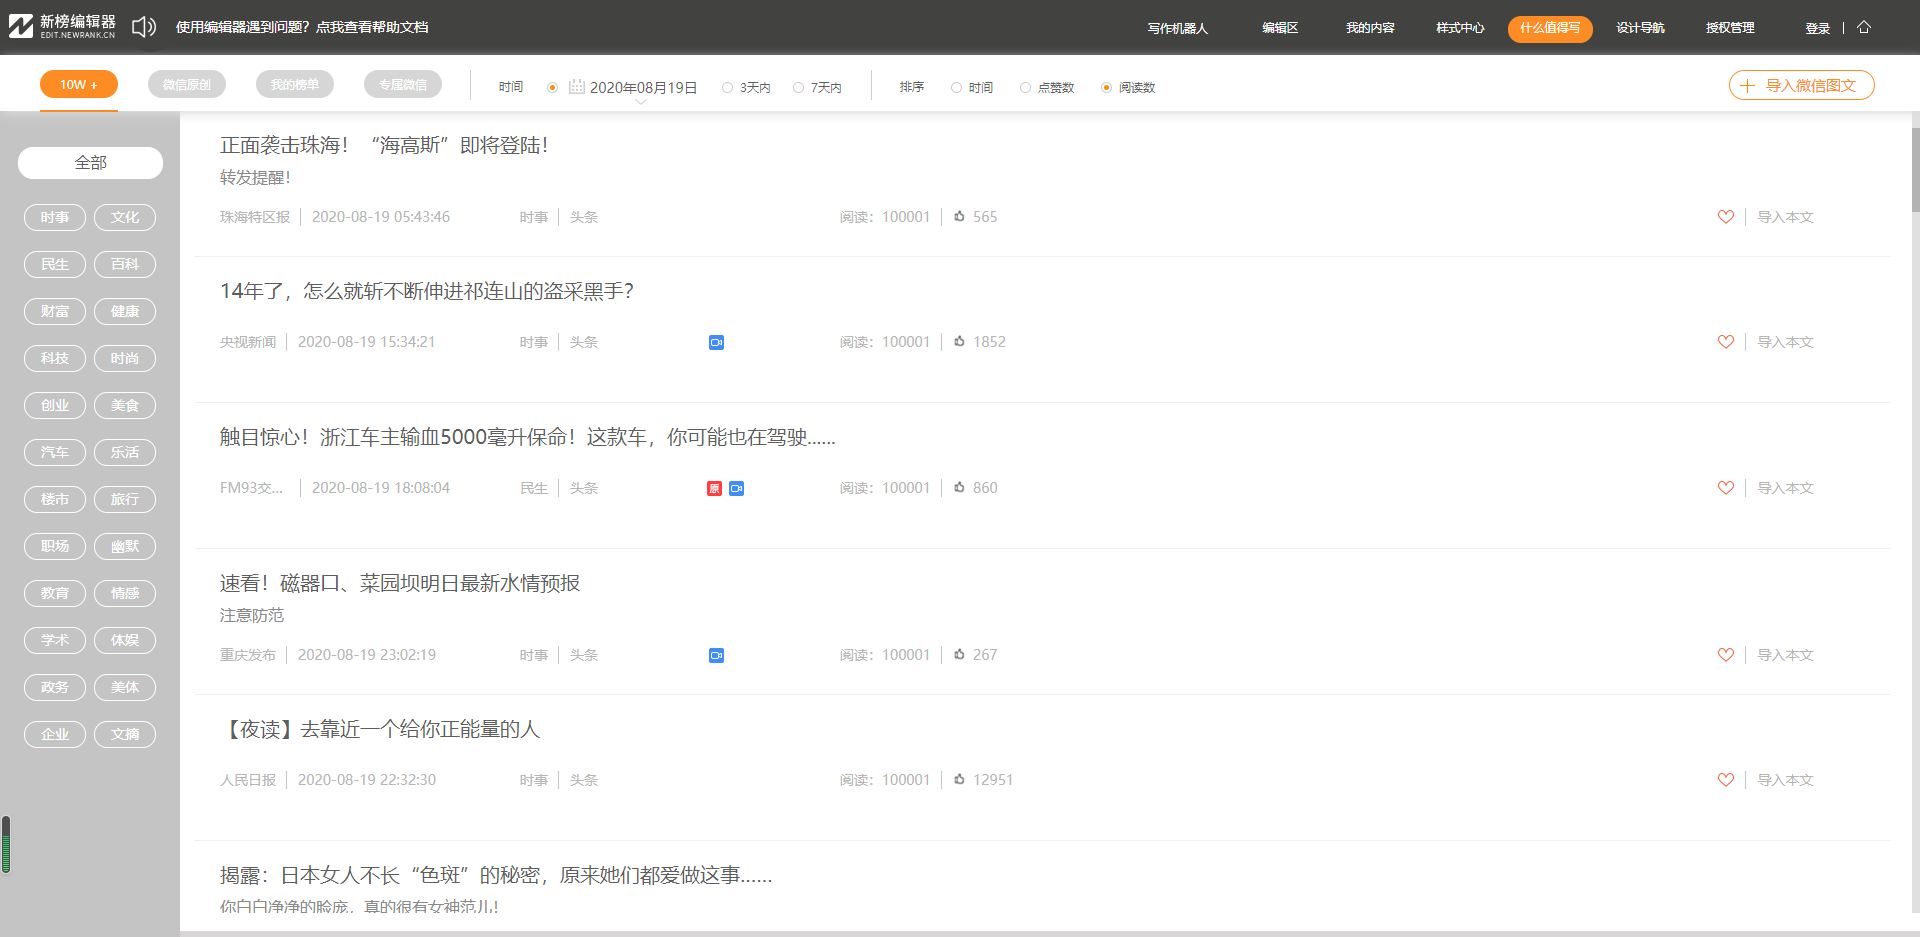The image size is (1920, 937).
Task: Select the 全部 category filter
Action: coord(90,163)
